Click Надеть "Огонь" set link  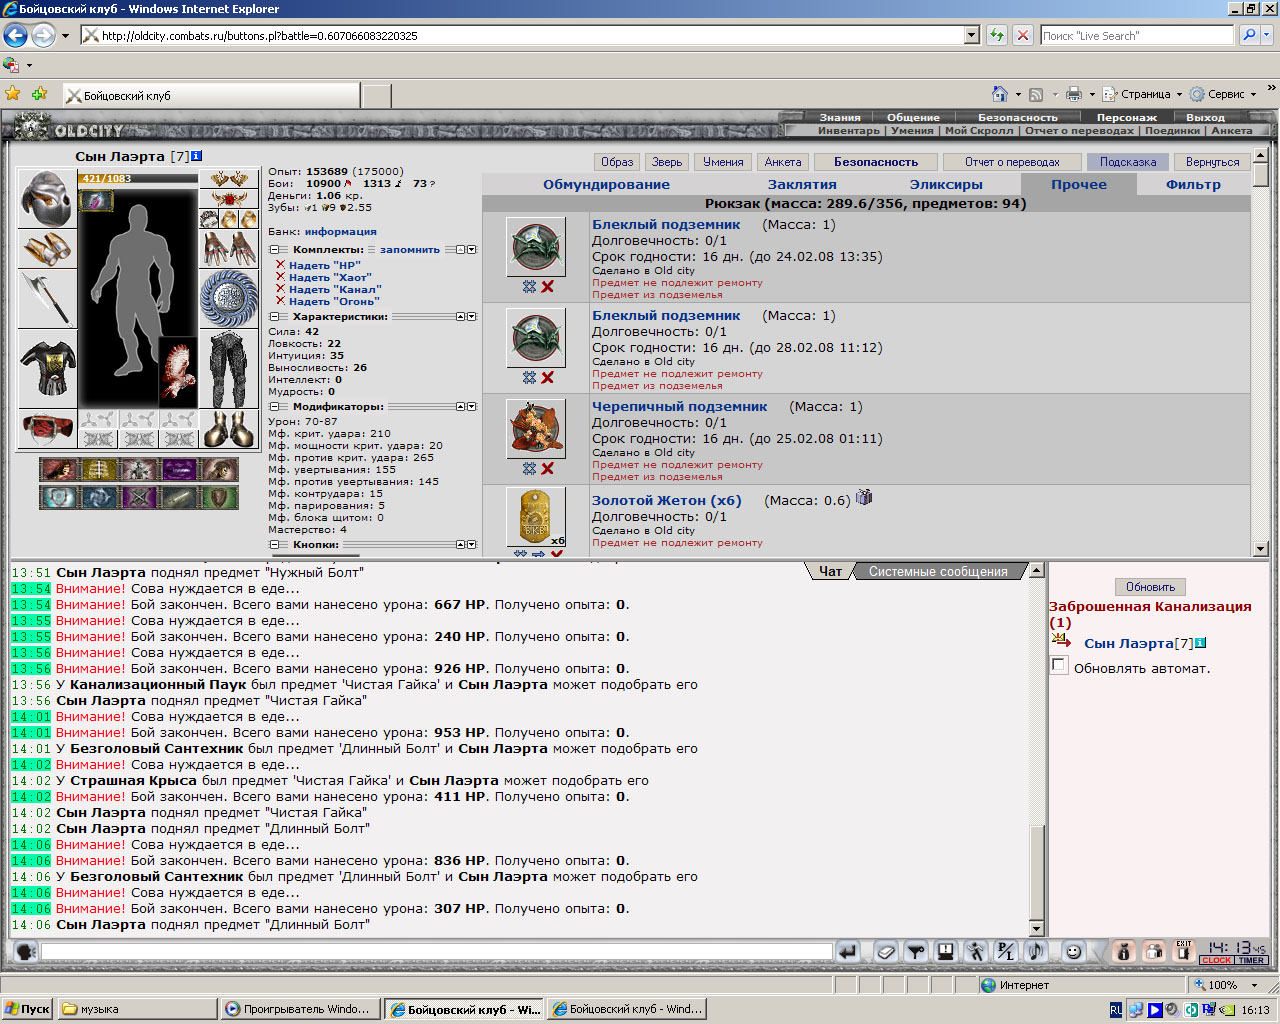coord(334,301)
